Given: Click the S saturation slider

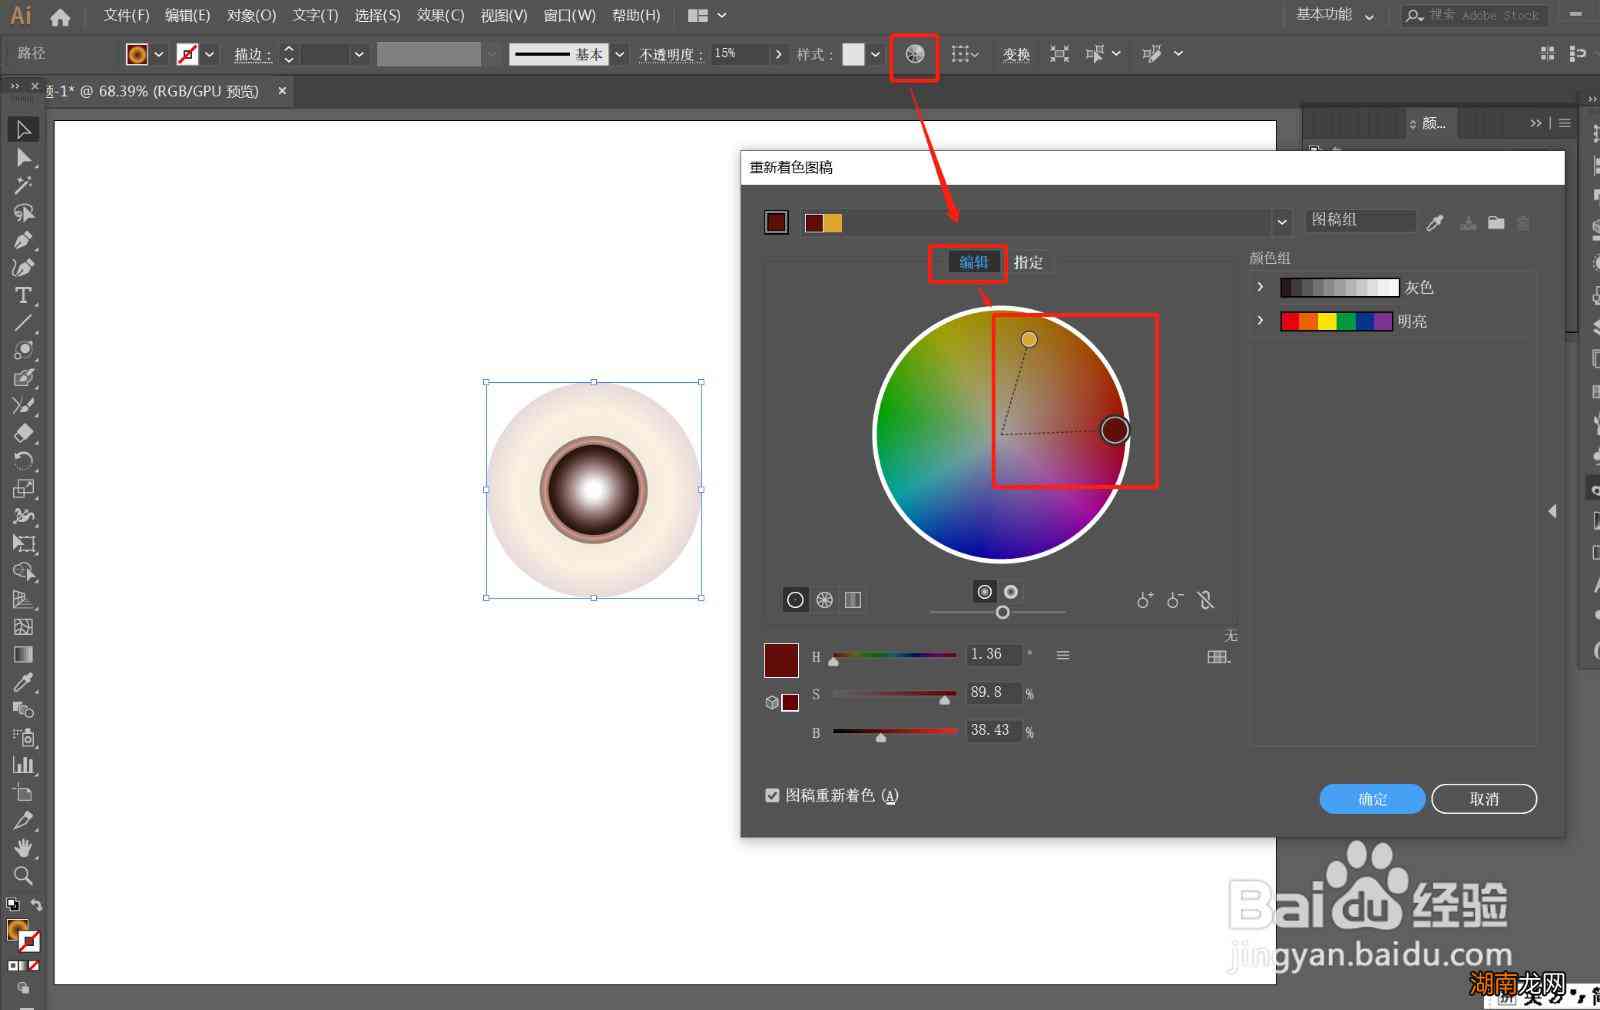Looking at the screenshot, I should point(894,694).
